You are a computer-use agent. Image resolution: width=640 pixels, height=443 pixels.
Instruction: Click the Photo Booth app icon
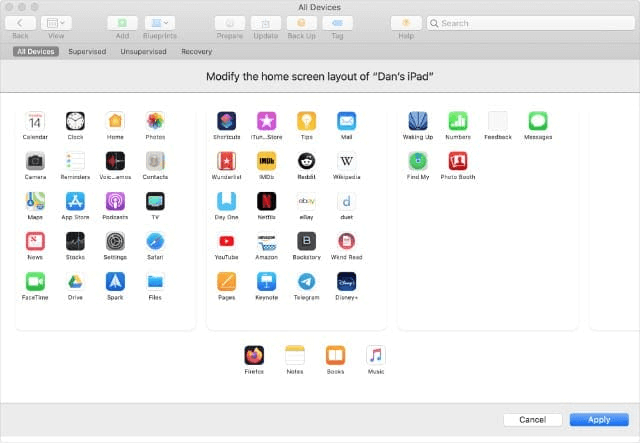click(x=457, y=160)
